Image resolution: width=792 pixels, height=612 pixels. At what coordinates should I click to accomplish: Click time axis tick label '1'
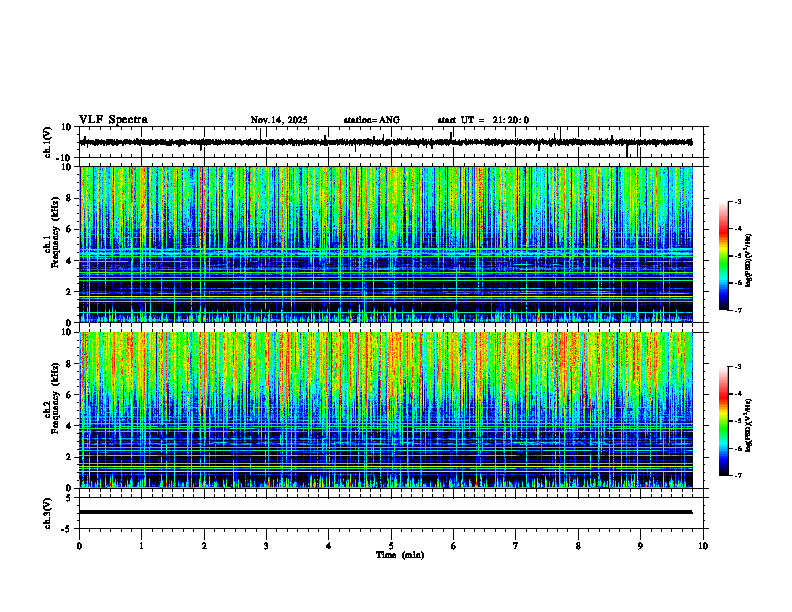tap(141, 546)
